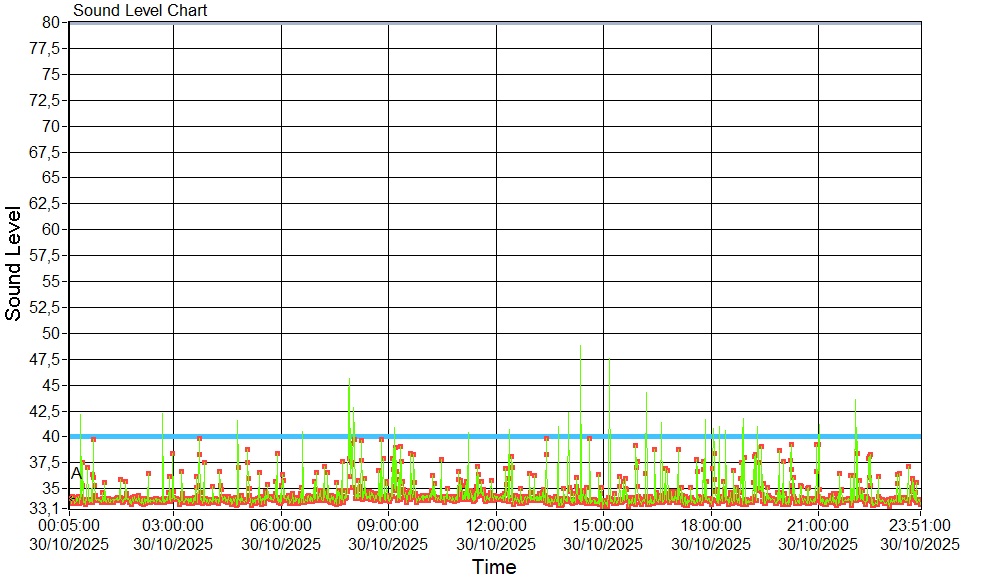
Task: Click the green peak just before 09:00:00
Action: coord(349,382)
